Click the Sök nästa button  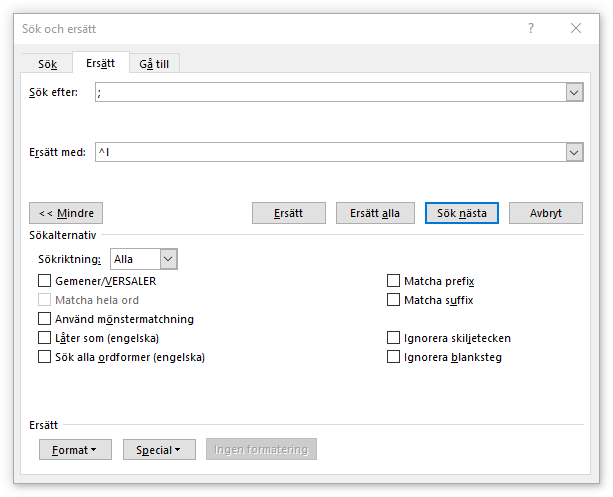coord(462,213)
